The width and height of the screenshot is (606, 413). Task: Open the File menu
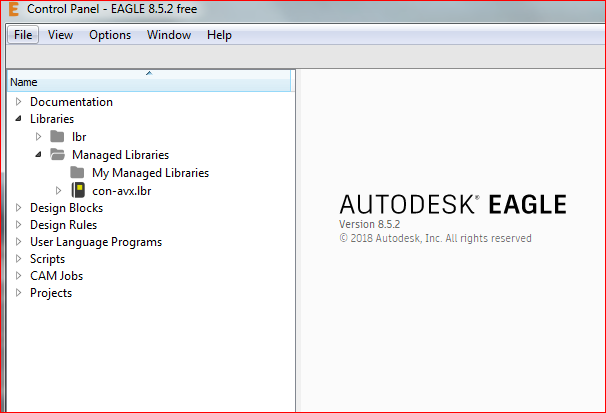tap(23, 35)
